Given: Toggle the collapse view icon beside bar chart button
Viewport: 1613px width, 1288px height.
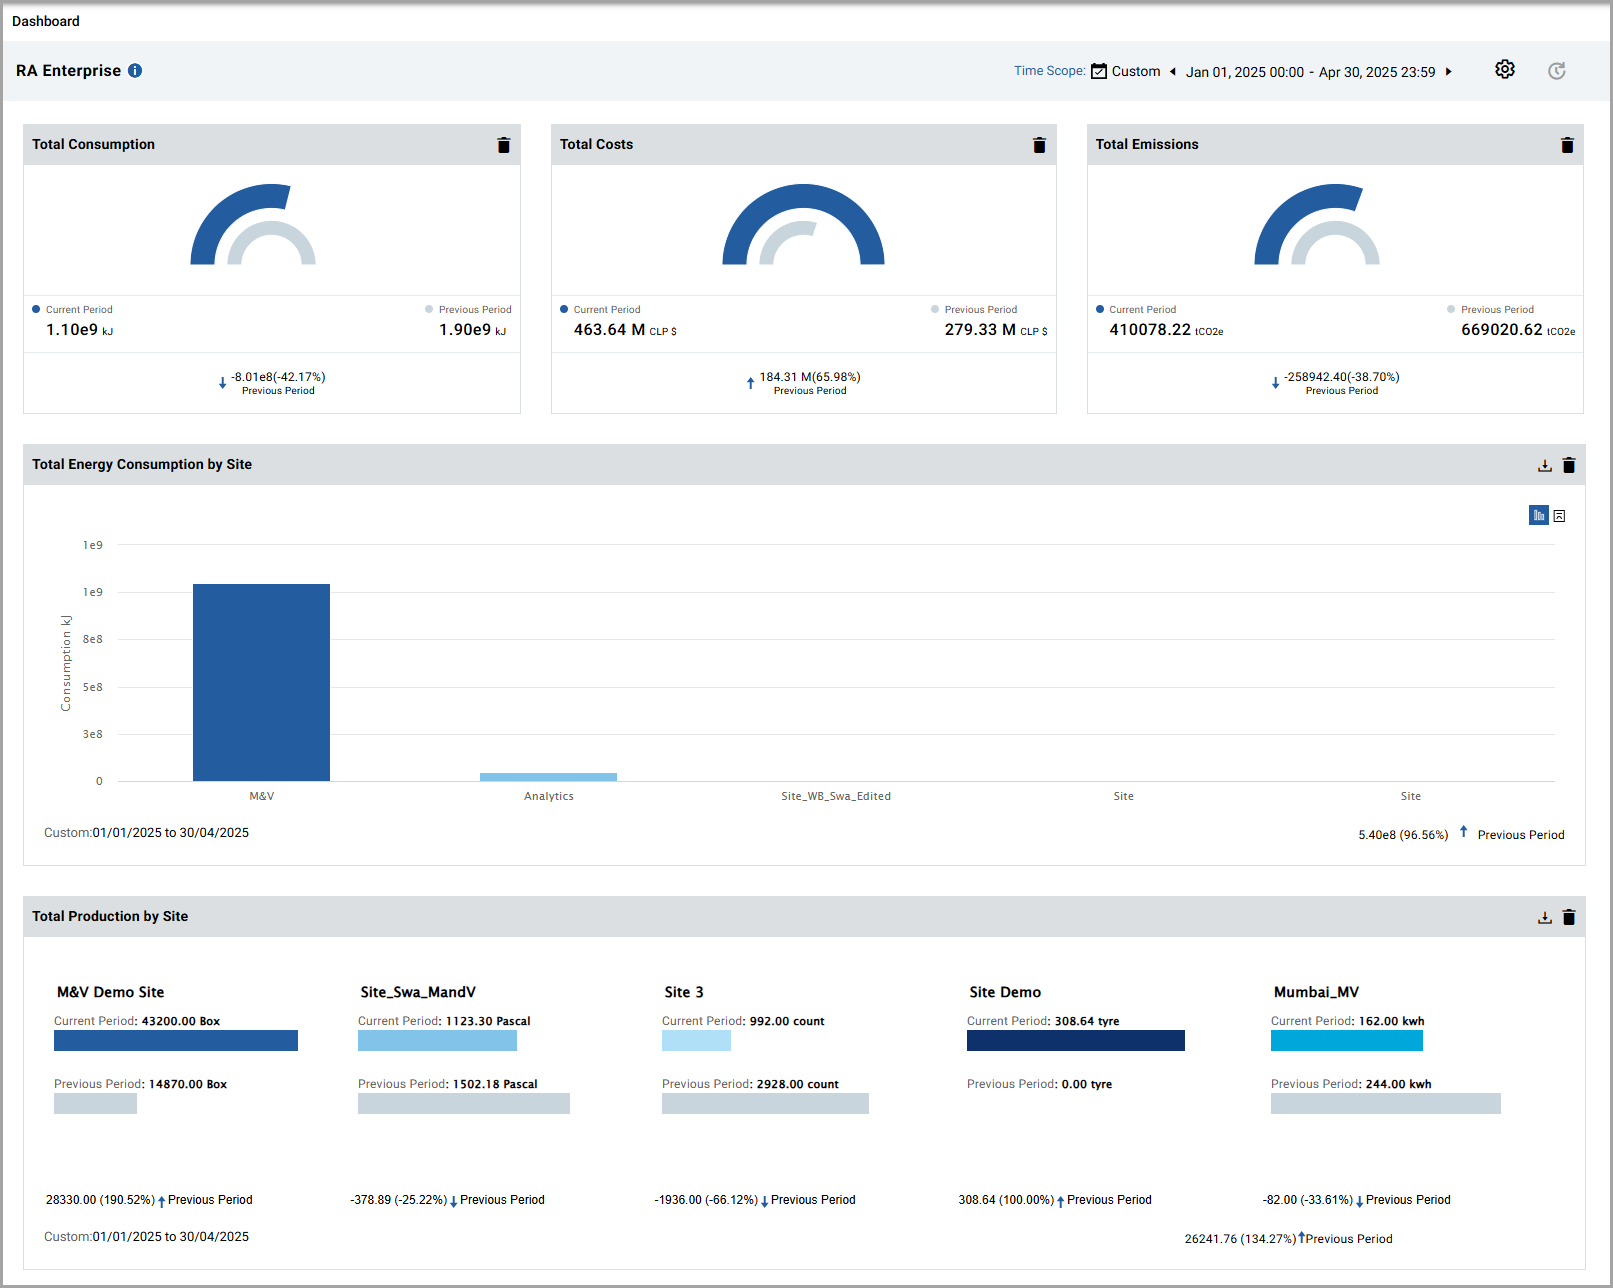Looking at the screenshot, I should 1559,516.
